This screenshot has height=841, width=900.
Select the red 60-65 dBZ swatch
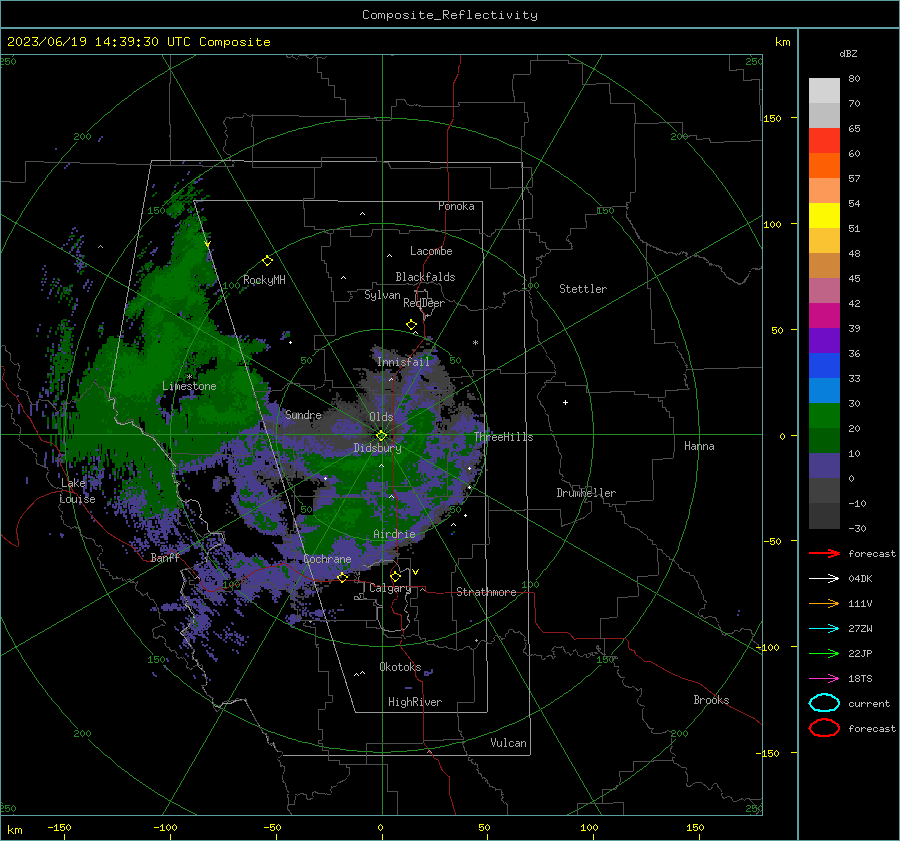pos(824,141)
